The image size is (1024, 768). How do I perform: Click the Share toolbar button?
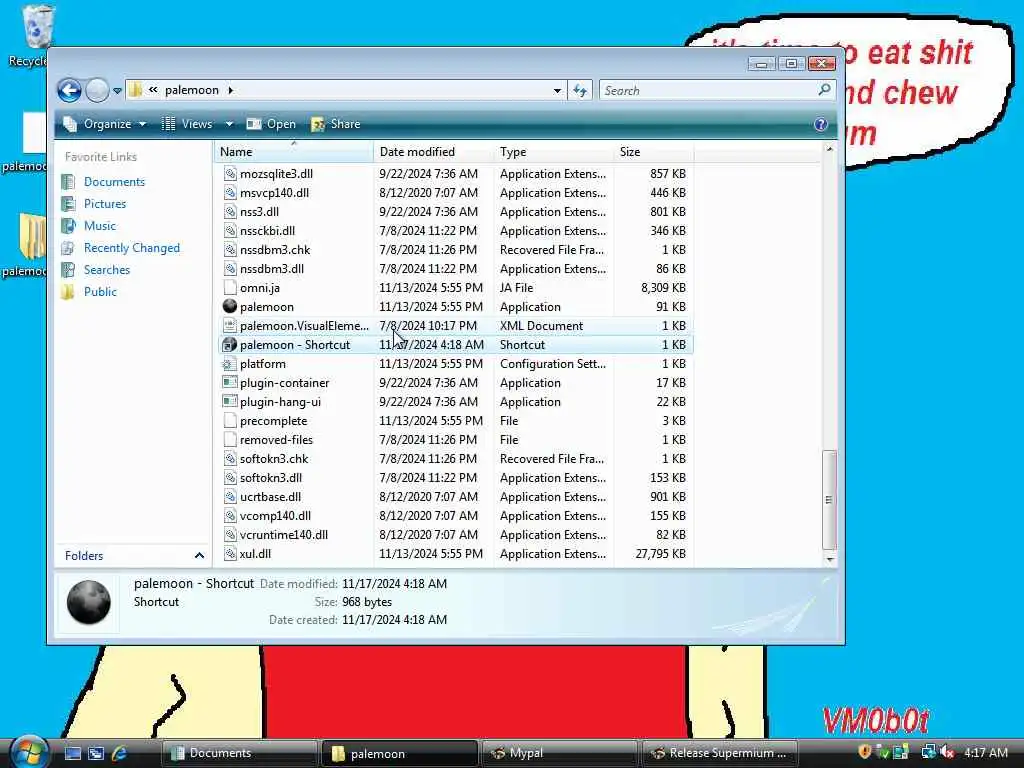[x=336, y=124]
